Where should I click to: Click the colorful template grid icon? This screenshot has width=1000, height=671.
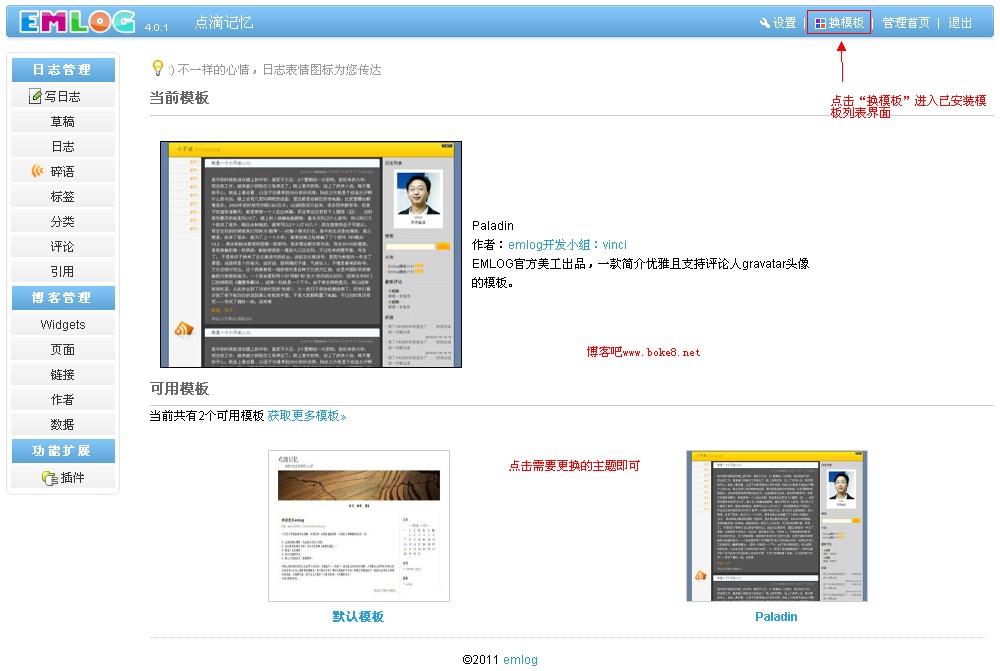pos(820,23)
